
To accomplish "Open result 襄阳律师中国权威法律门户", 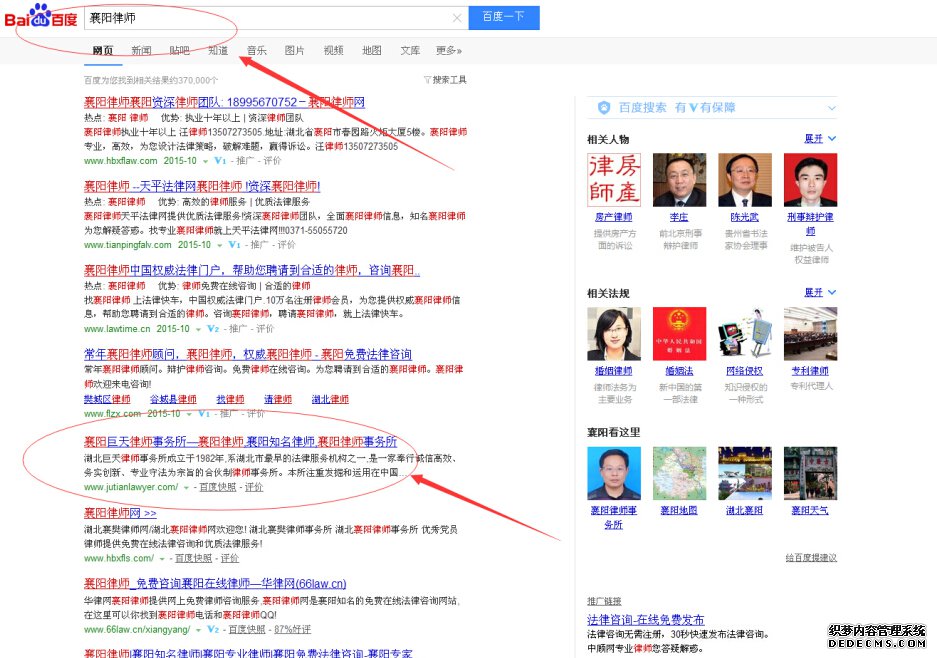I will point(252,270).
